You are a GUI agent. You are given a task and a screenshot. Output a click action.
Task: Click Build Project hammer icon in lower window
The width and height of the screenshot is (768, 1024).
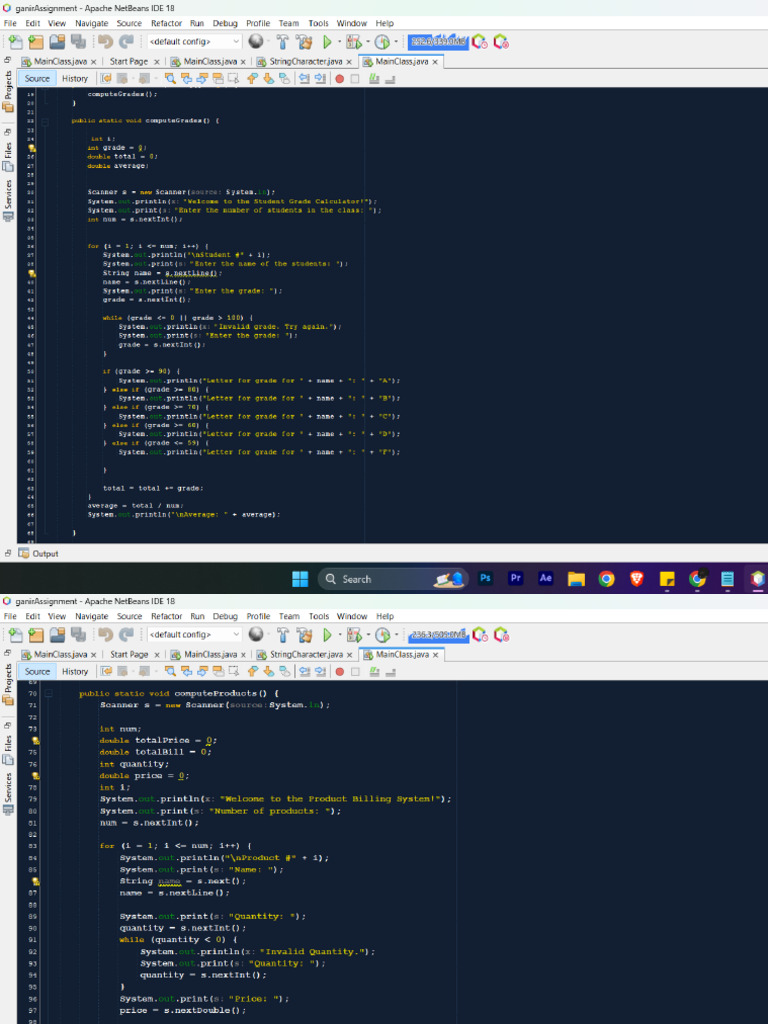pyautogui.click(x=281, y=635)
